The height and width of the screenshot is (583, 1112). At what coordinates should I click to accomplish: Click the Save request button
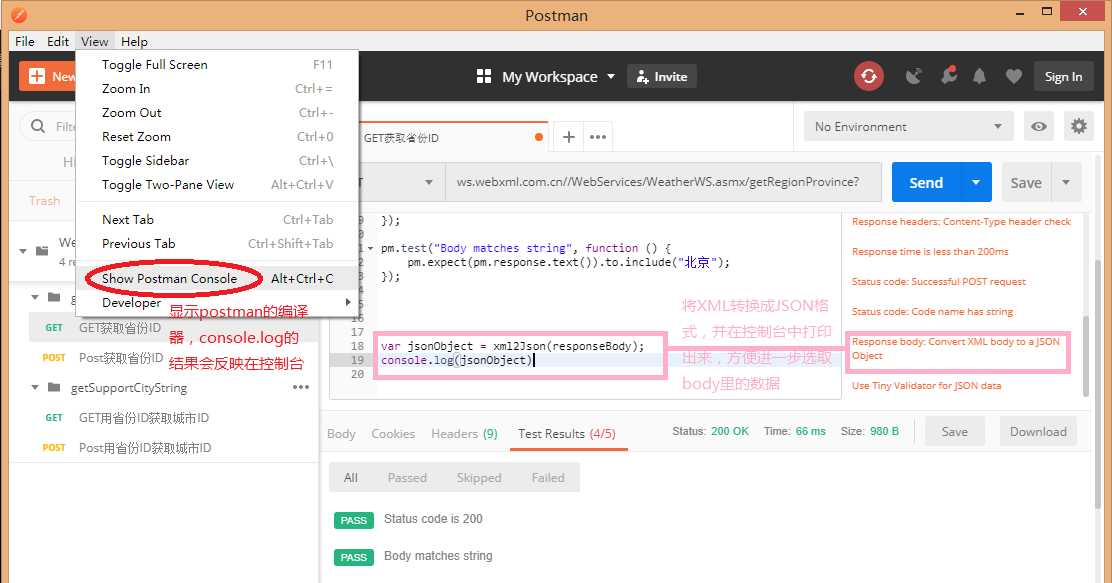pyautogui.click(x=1025, y=182)
